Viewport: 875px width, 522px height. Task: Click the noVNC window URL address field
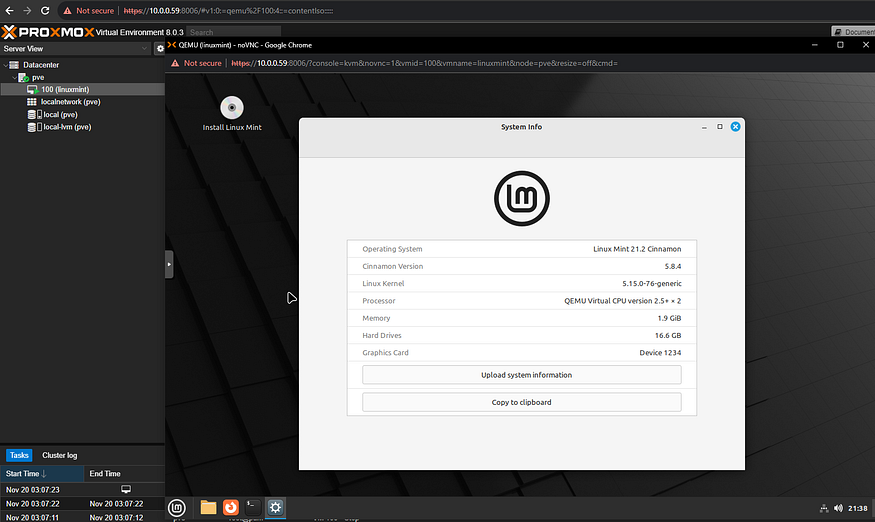[x=424, y=63]
